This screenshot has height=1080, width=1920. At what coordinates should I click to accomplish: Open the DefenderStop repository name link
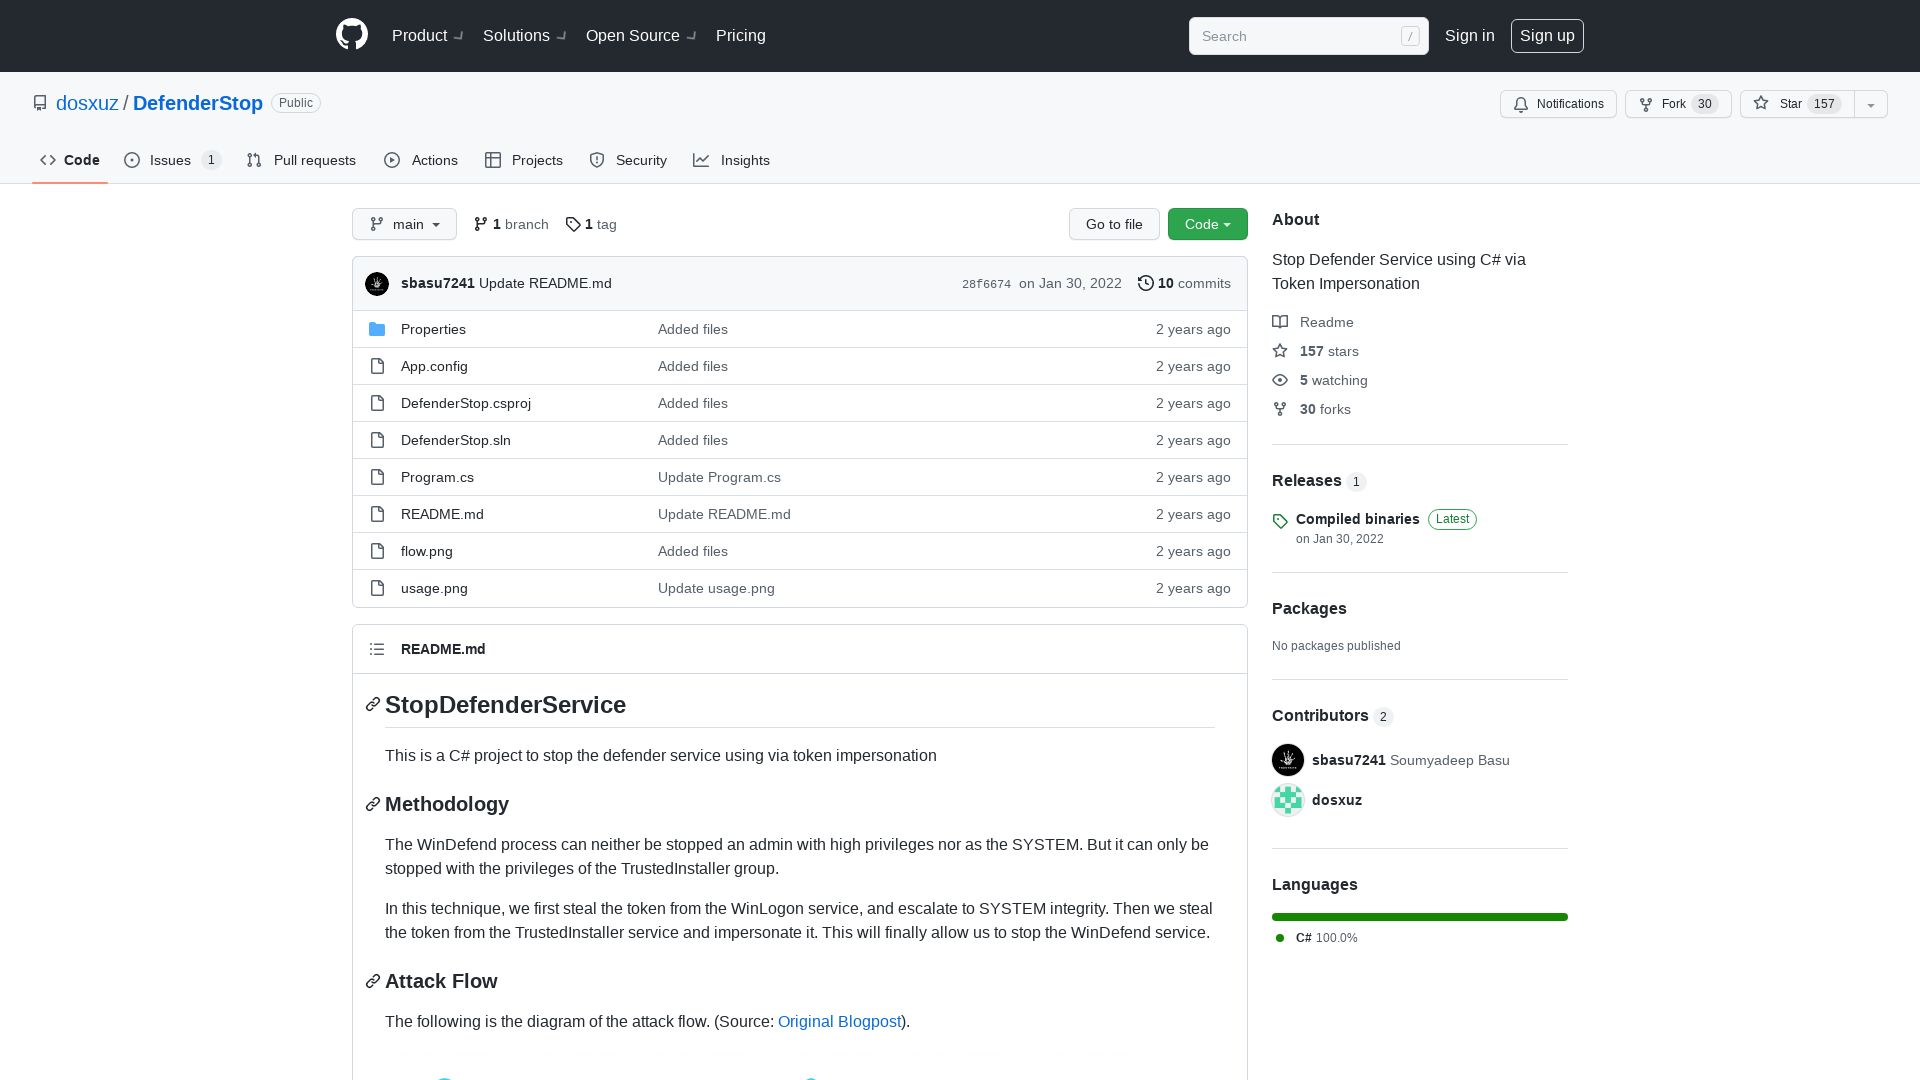[x=198, y=103]
